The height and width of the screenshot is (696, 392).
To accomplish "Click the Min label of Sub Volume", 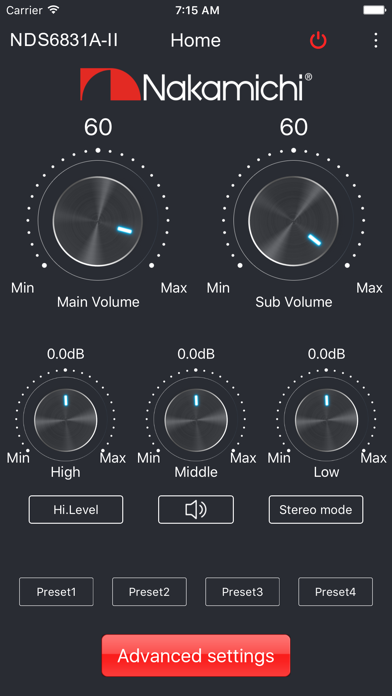I will (218, 288).
